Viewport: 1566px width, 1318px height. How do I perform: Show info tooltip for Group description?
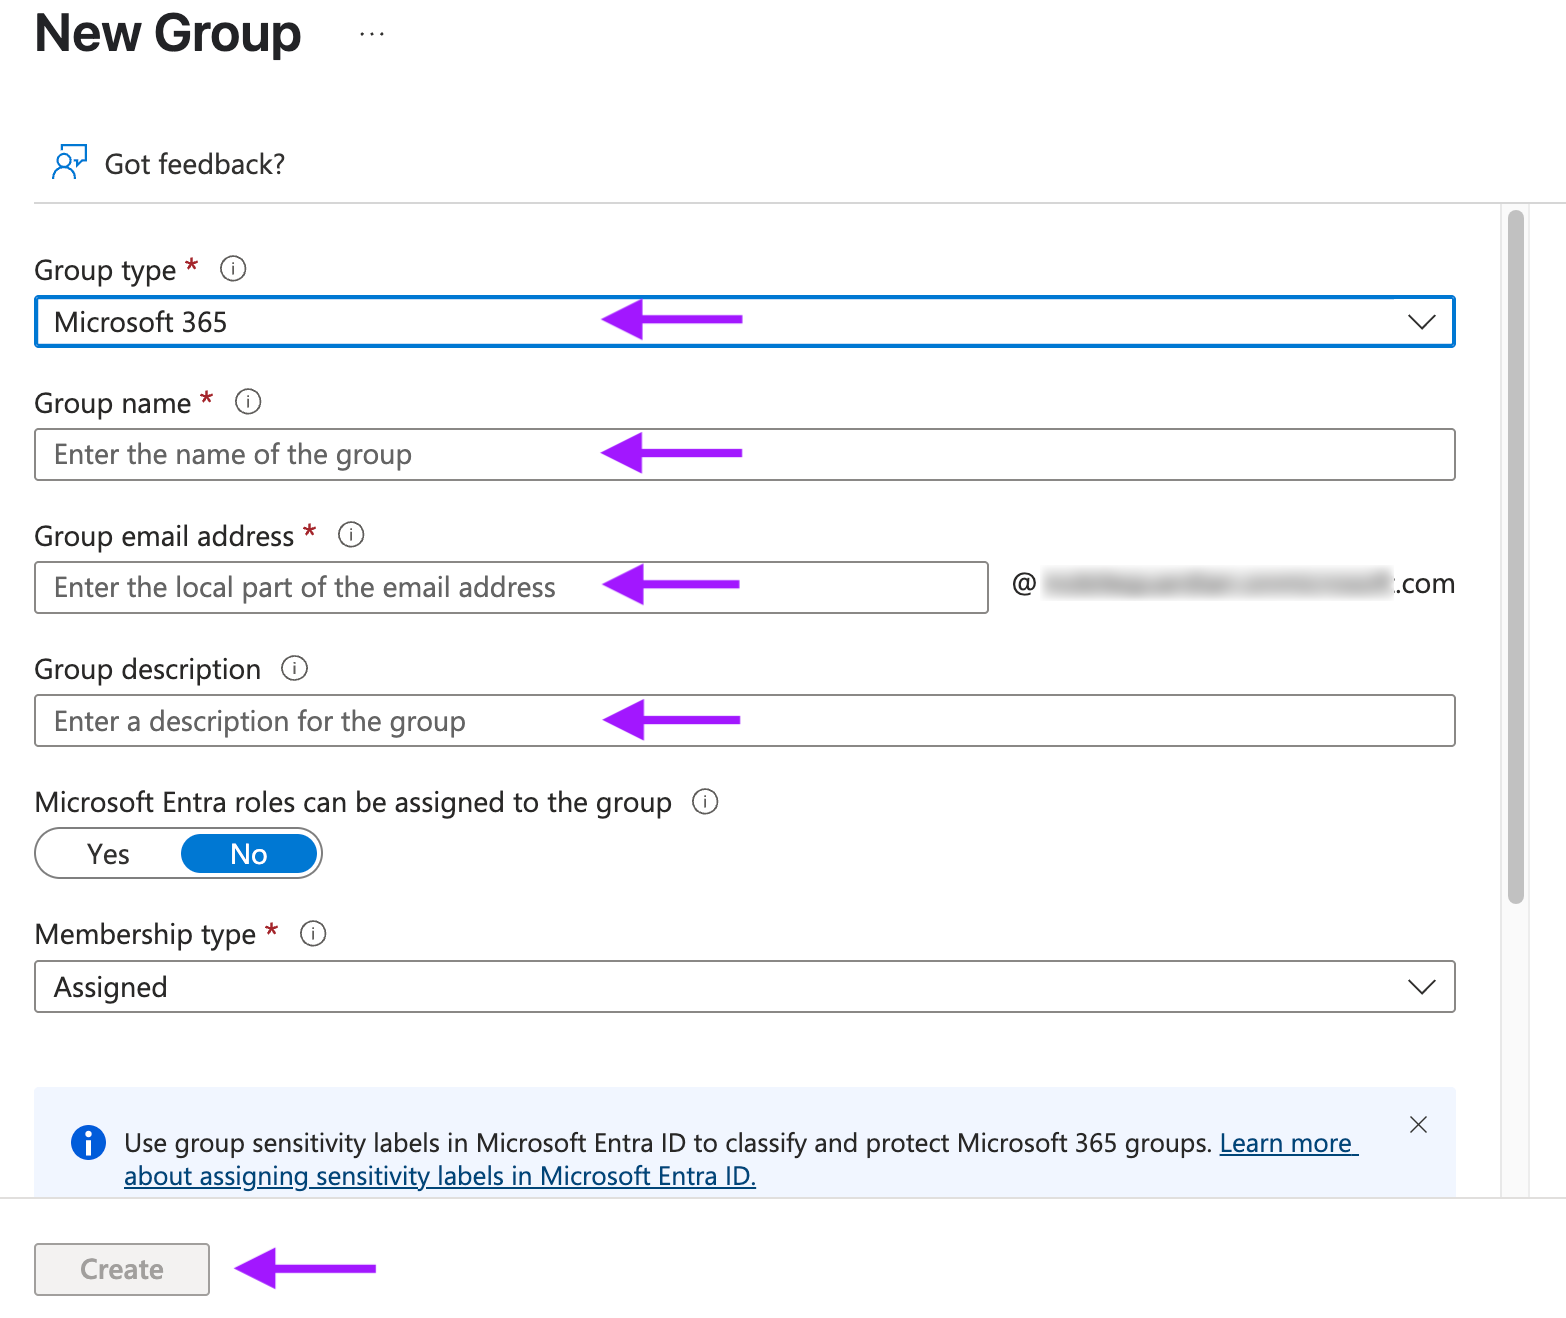tap(294, 668)
